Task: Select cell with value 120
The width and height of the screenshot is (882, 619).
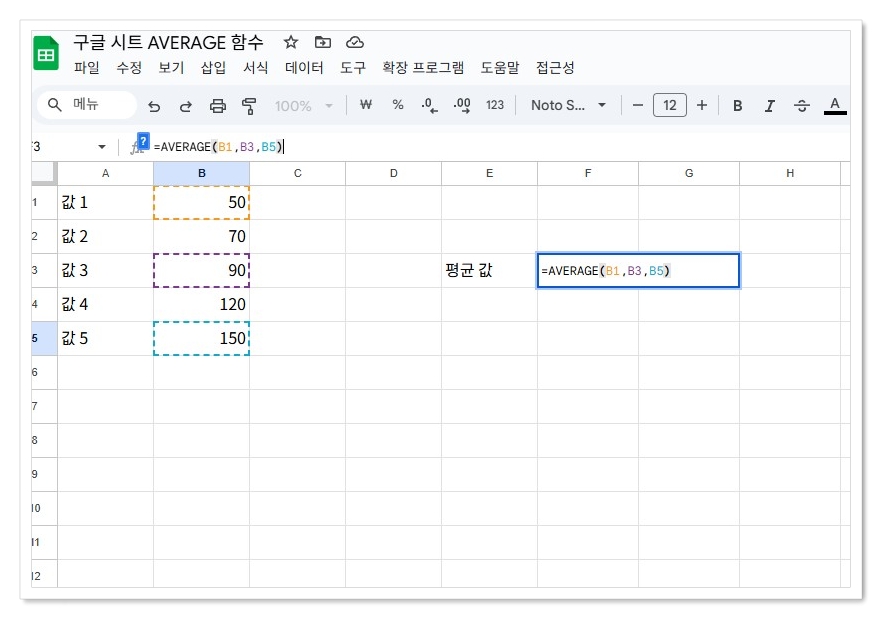Action: tap(201, 304)
